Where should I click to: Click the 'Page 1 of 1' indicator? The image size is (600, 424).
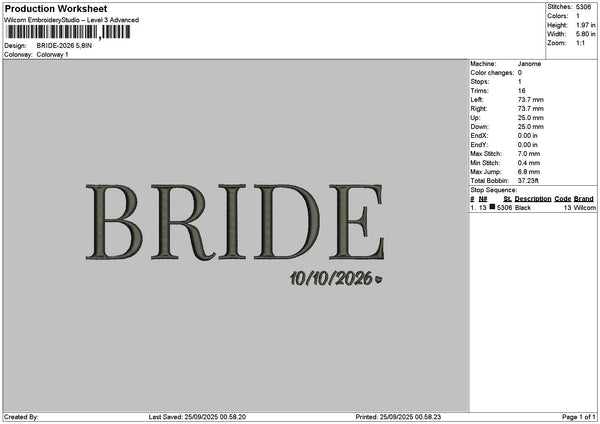point(579,417)
